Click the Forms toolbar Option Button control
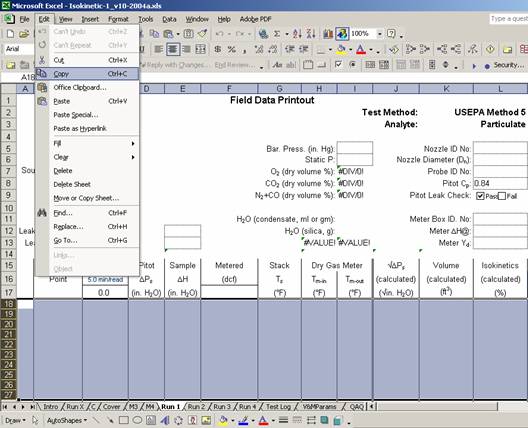528x428 pixels. [353, 65]
